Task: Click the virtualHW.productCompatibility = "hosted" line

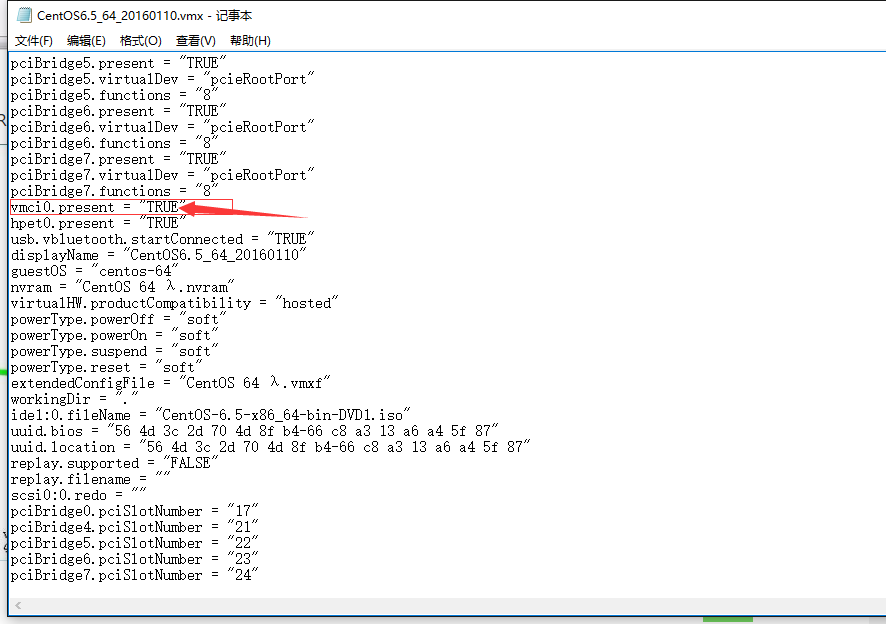Action: pyautogui.click(x=174, y=304)
